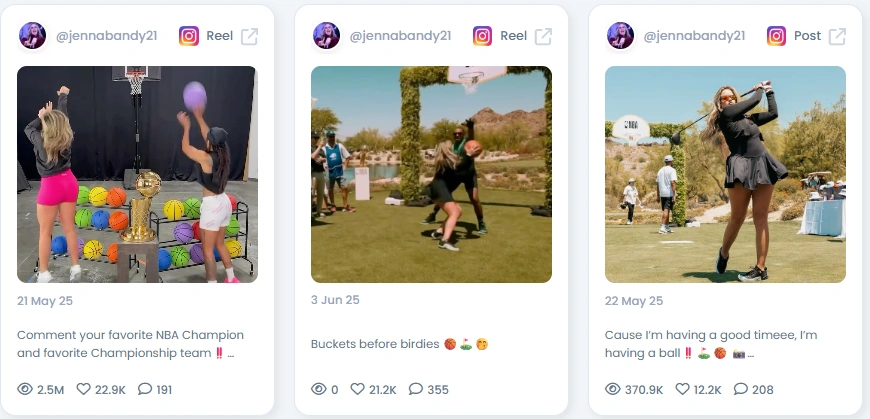Click the comment icon showing 355 comments
This screenshot has height=419, width=870.
[x=416, y=389]
